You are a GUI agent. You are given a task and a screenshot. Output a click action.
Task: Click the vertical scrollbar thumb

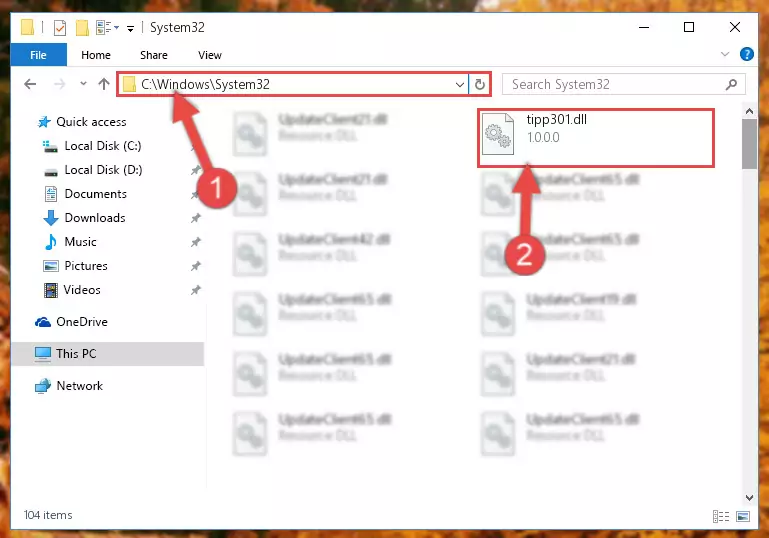(x=749, y=144)
